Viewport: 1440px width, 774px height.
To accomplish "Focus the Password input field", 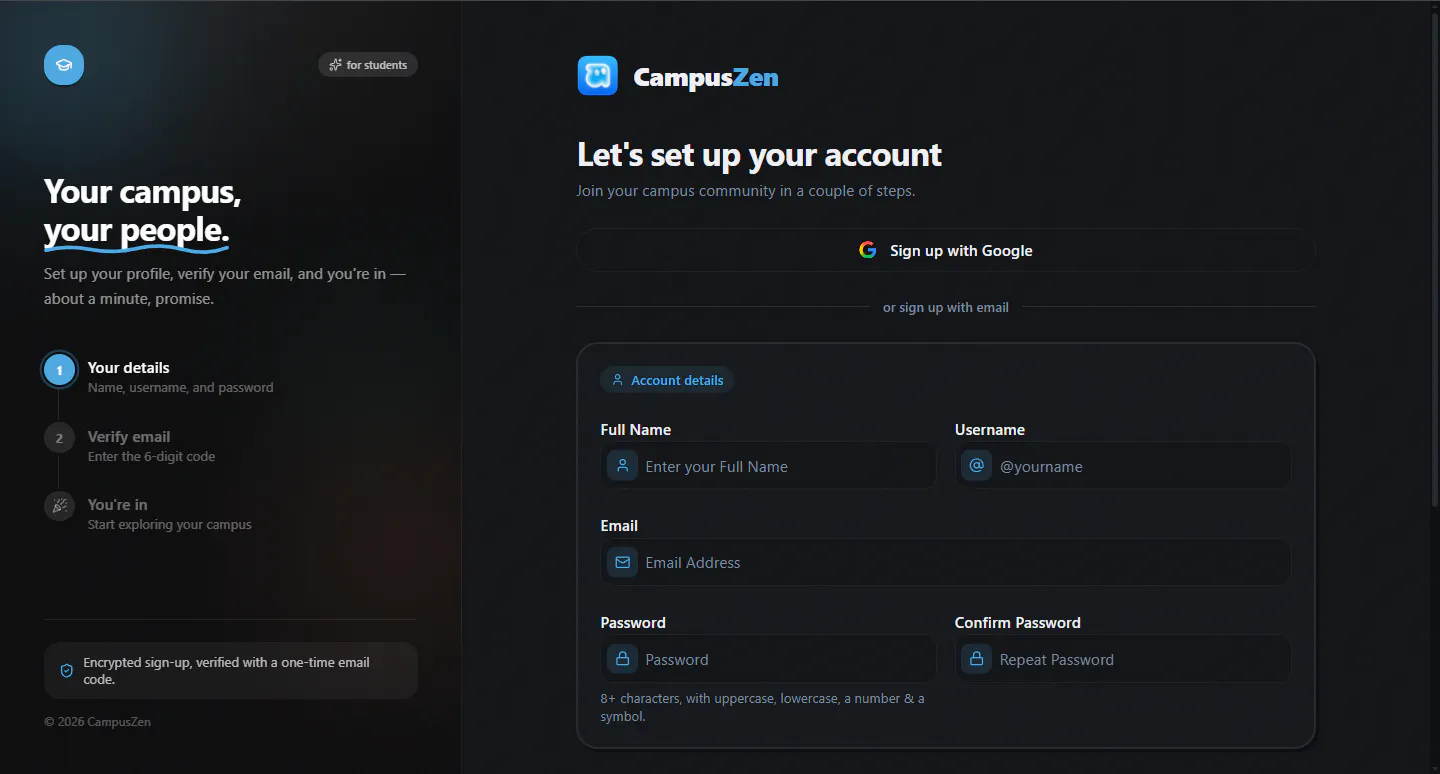I will point(768,659).
